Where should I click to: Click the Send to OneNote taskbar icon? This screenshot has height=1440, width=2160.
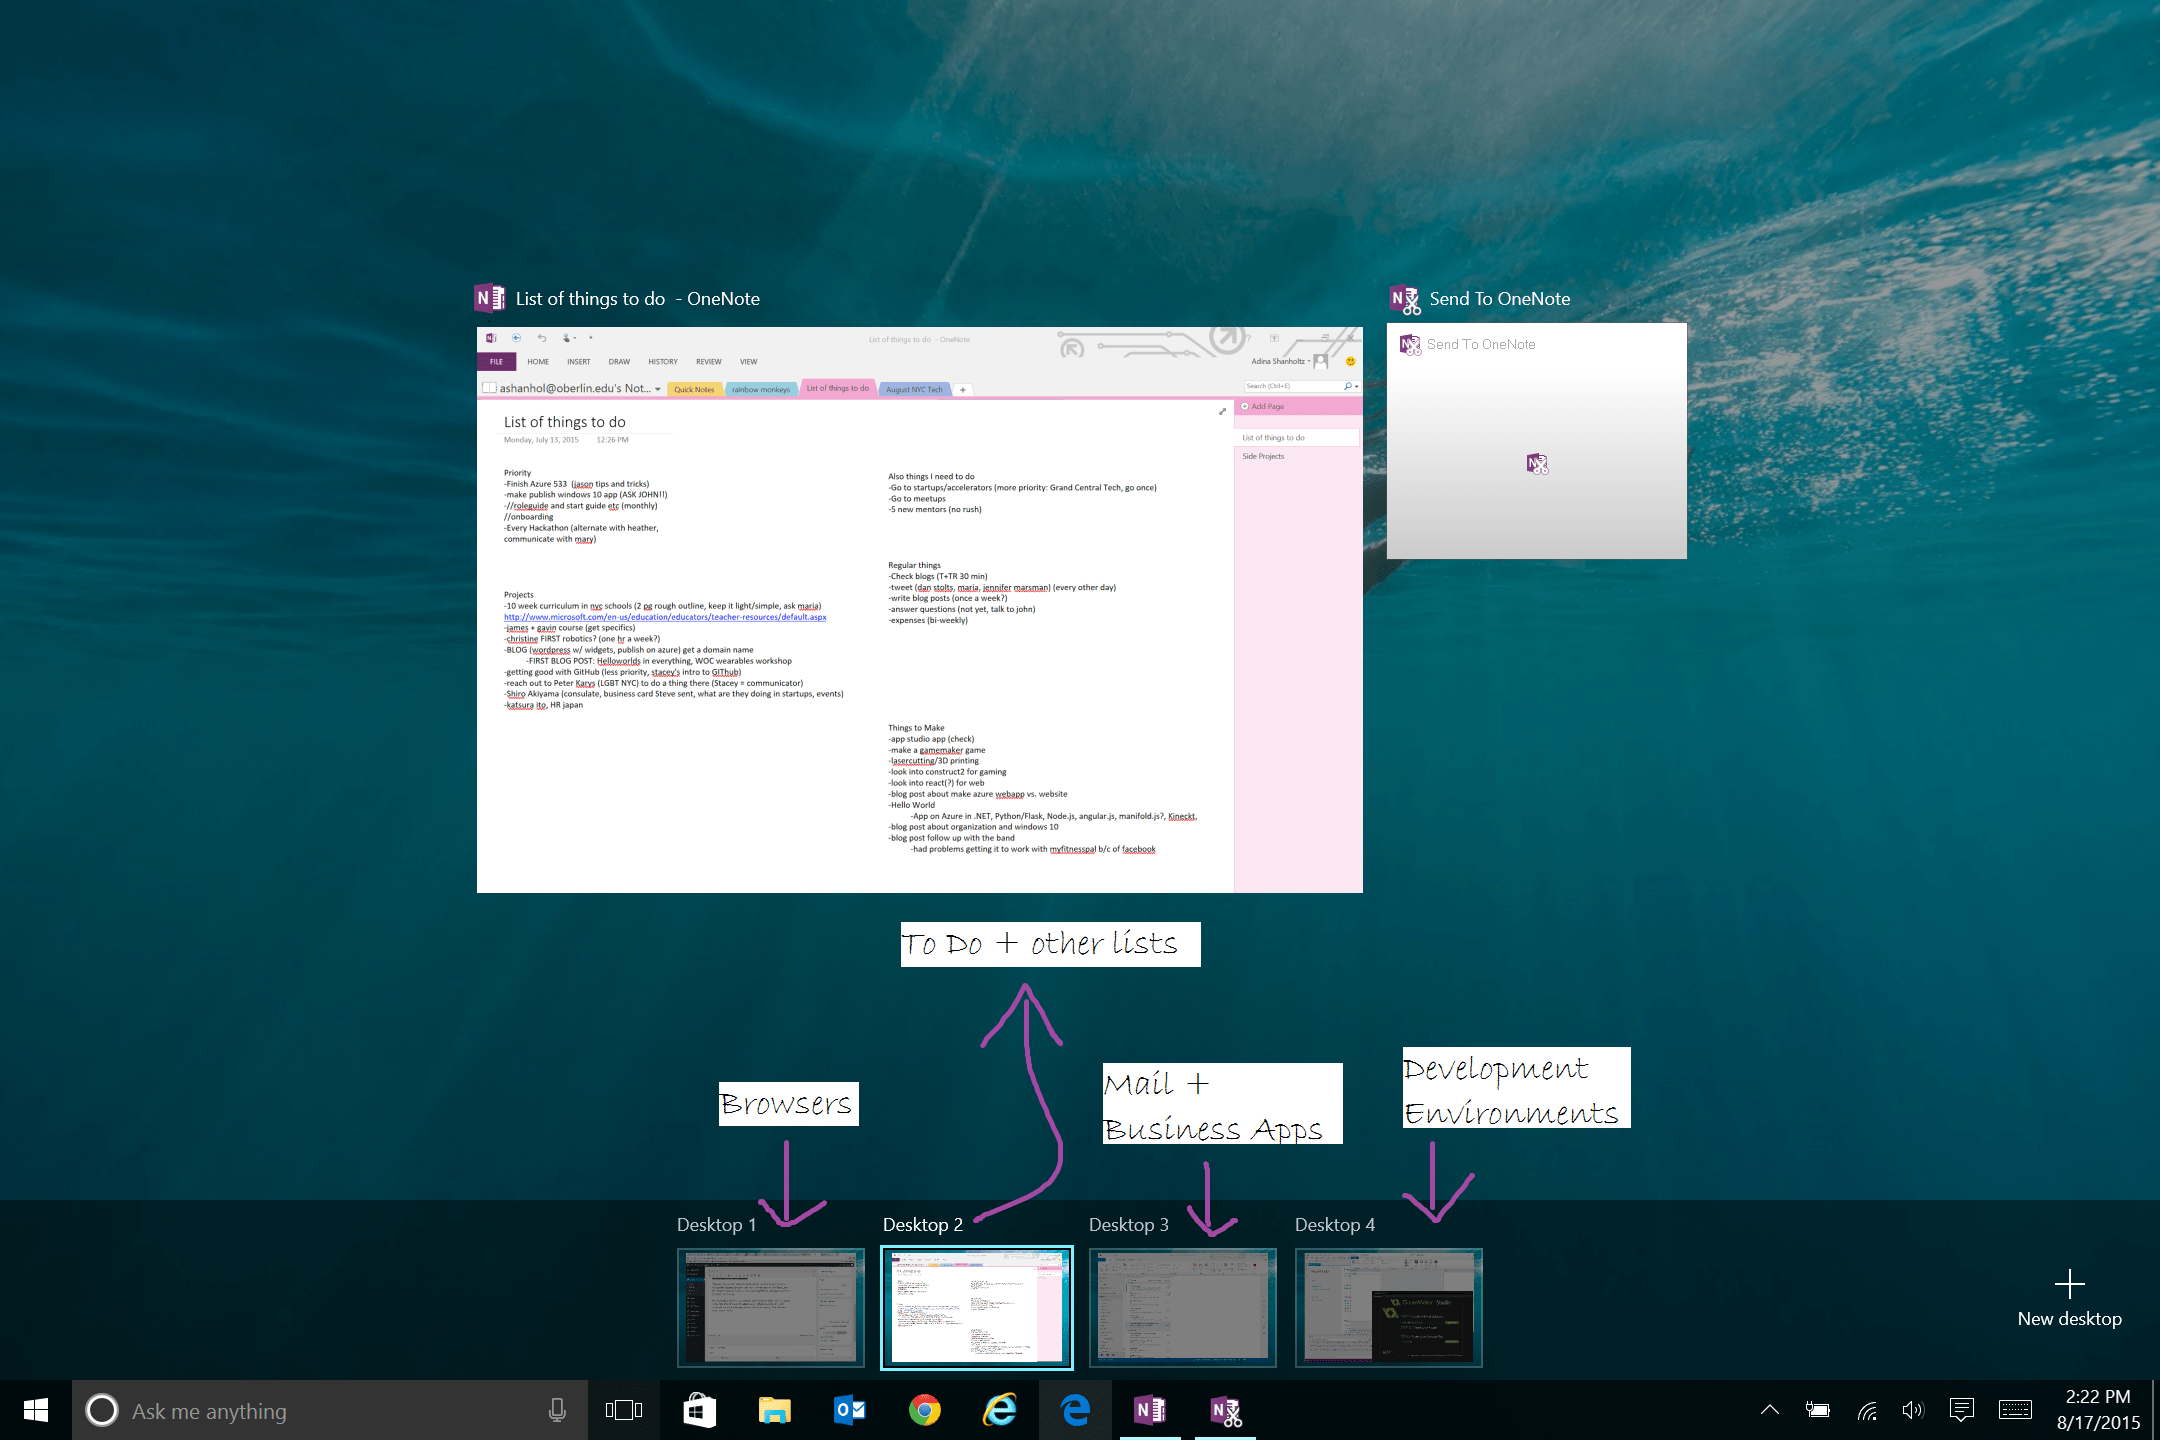[1226, 1410]
